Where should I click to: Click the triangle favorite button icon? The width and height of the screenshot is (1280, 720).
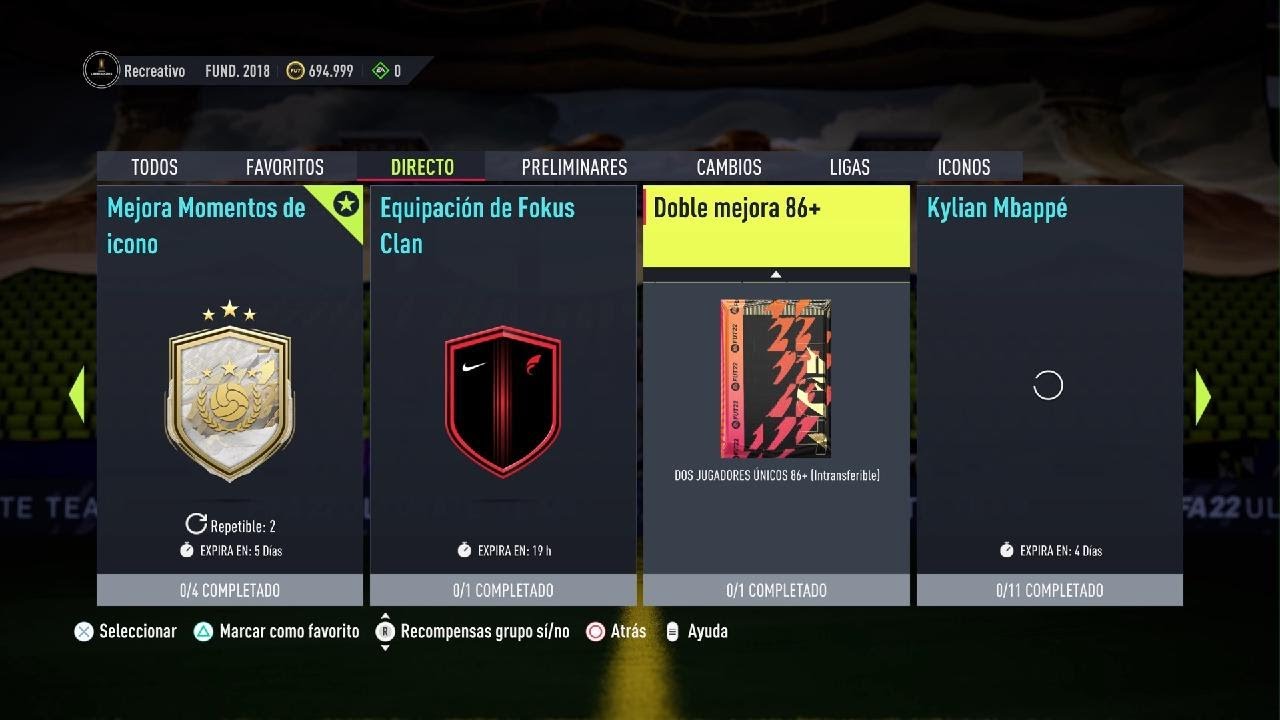pos(204,632)
